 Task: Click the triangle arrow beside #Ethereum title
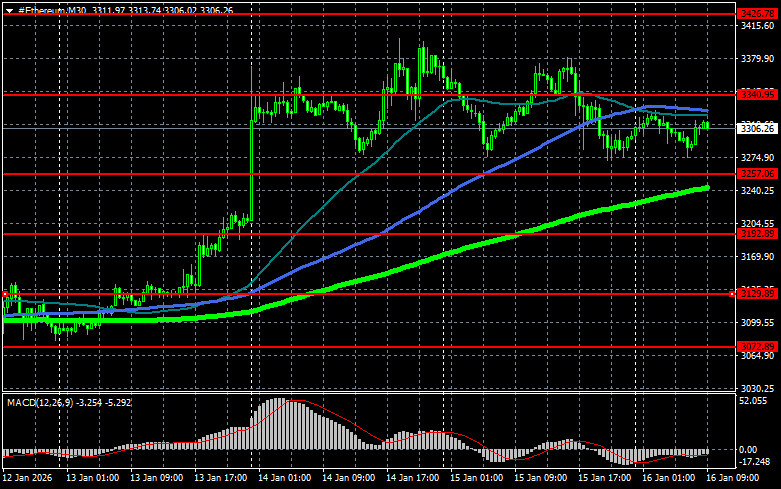coord(7,9)
